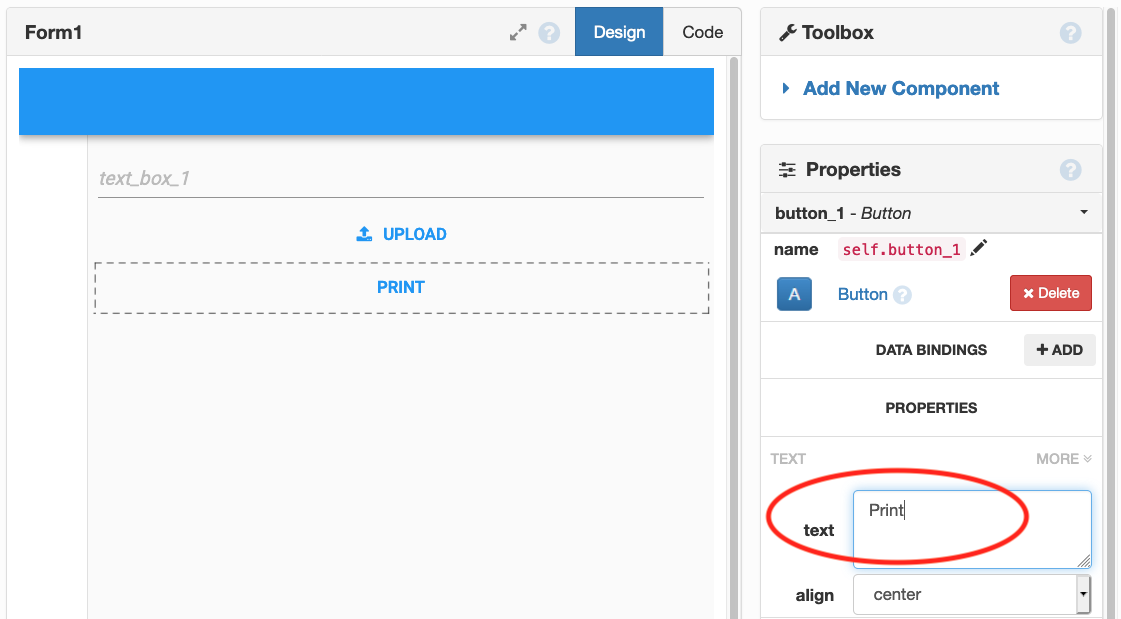Click the Properties panel help icon
The image size is (1121, 619).
point(1071,169)
